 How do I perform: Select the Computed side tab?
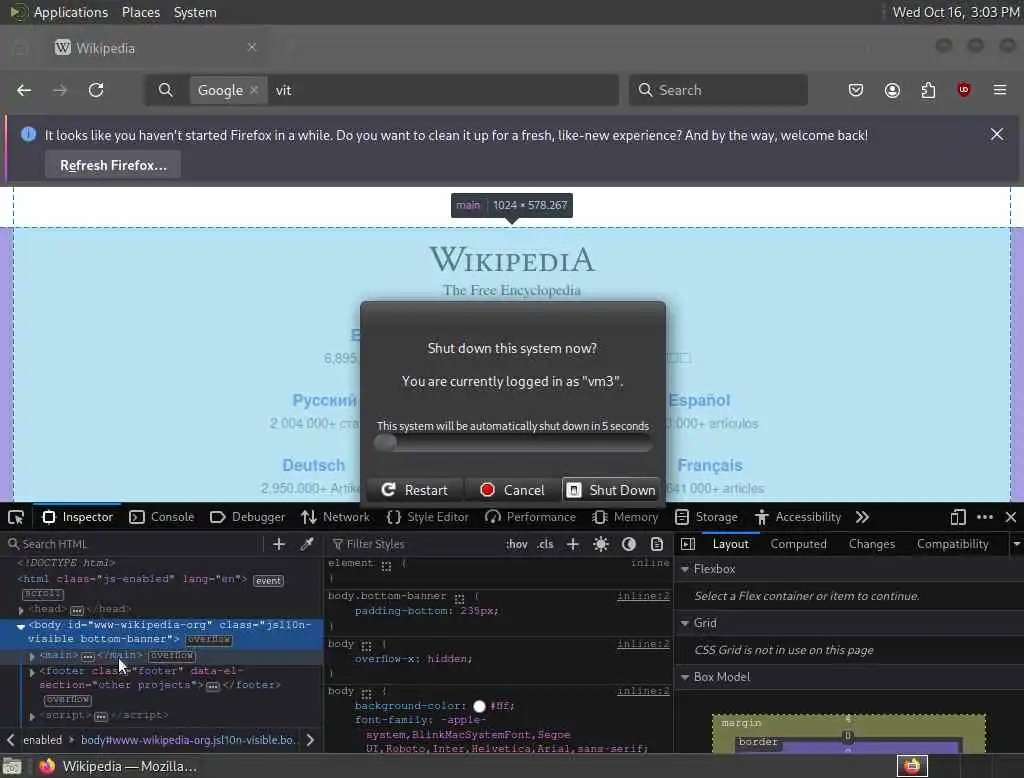coord(798,543)
